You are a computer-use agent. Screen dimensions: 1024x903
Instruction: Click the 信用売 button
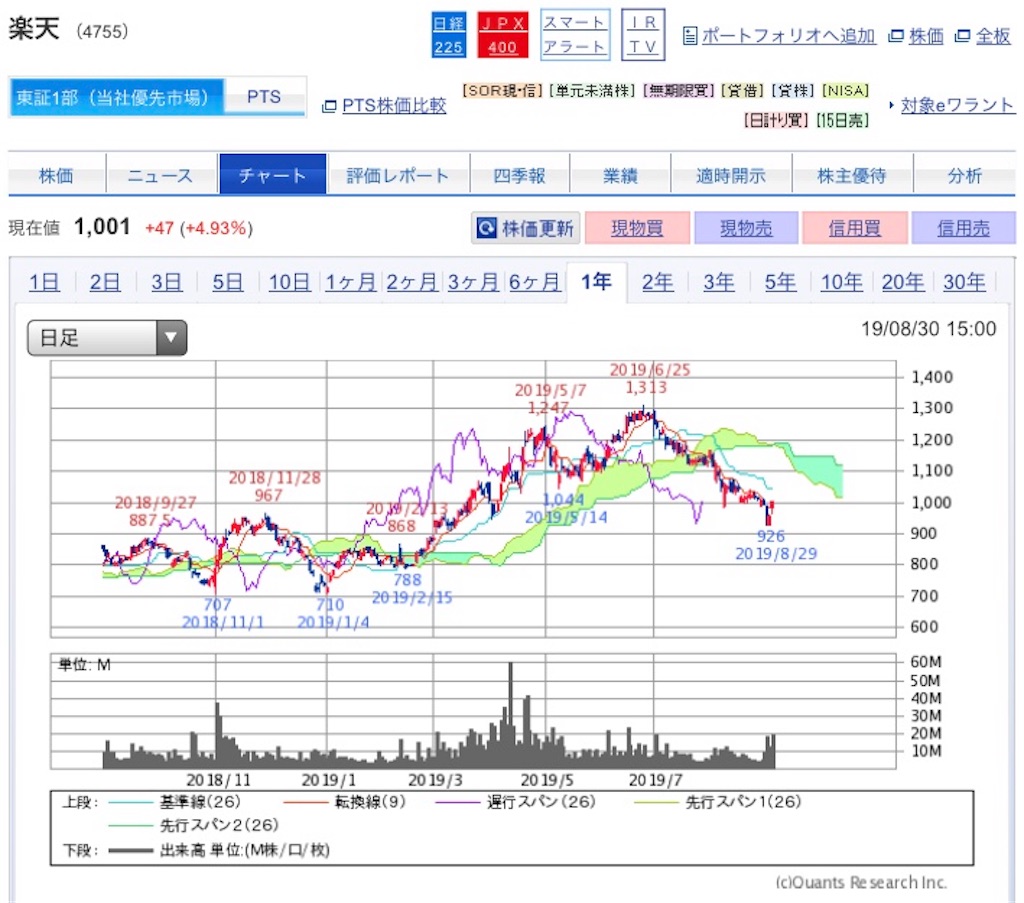(x=963, y=228)
